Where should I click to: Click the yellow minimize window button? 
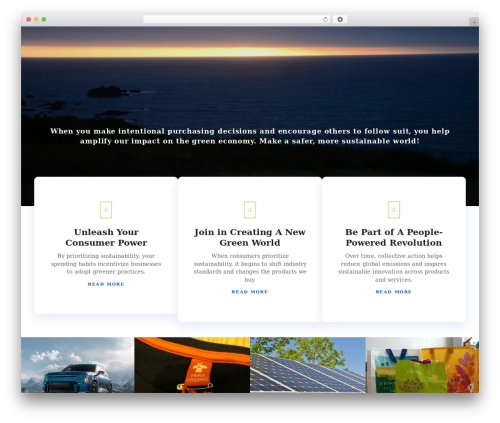click(36, 19)
